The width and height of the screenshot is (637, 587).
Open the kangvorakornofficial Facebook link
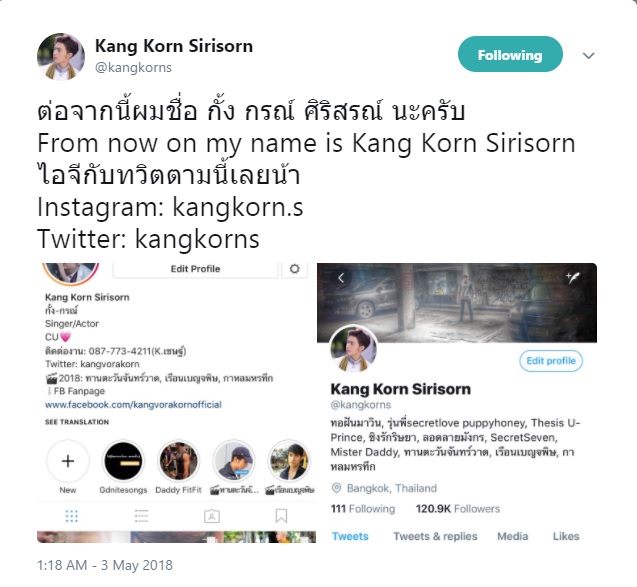(133, 405)
